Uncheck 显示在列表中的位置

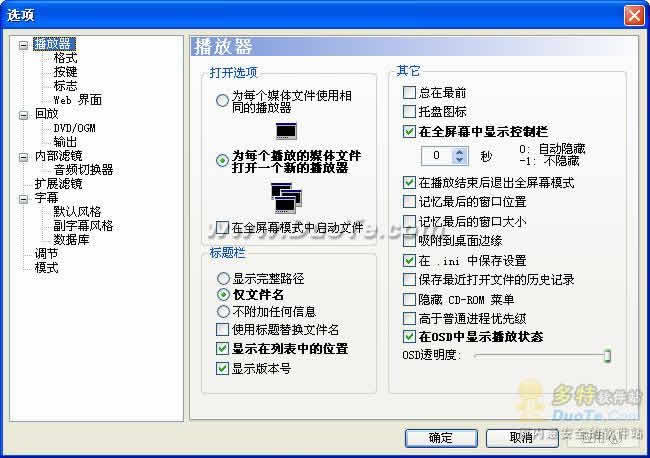coord(223,349)
